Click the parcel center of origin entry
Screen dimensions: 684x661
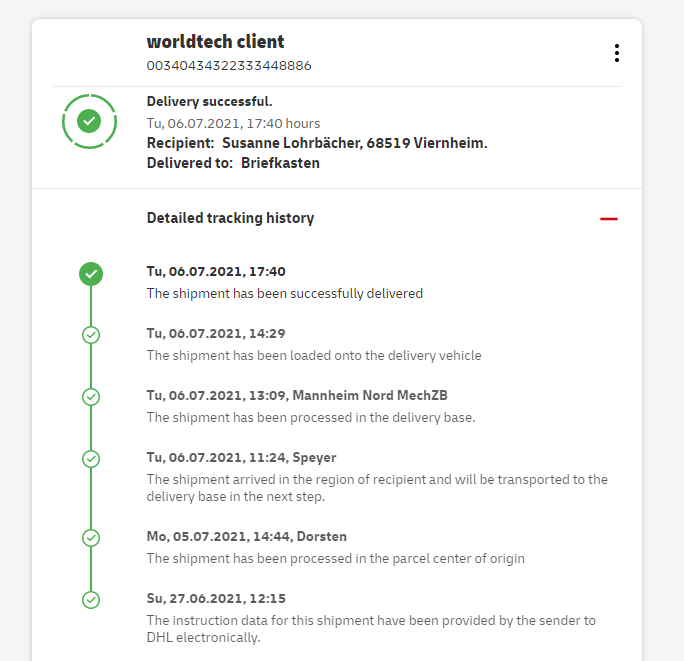(x=336, y=559)
